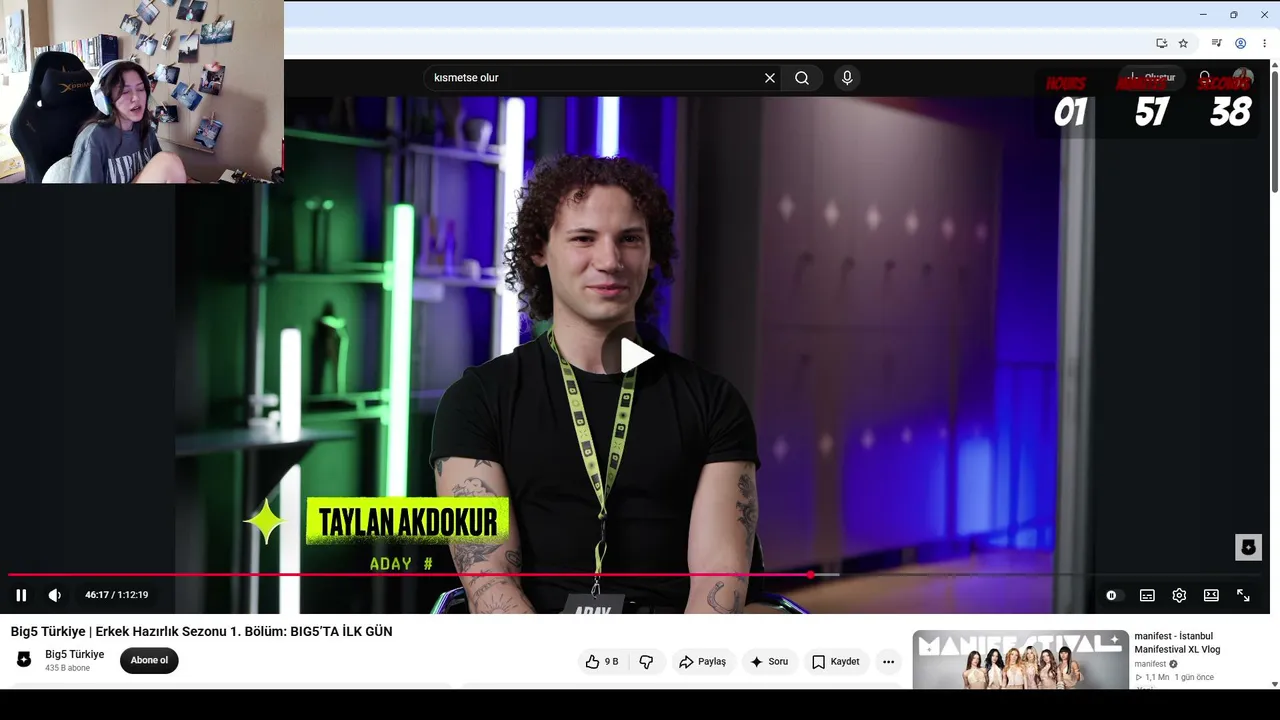Subscribe with the 'Abone ol' button
This screenshot has height=720, width=1280.
pyautogui.click(x=149, y=660)
